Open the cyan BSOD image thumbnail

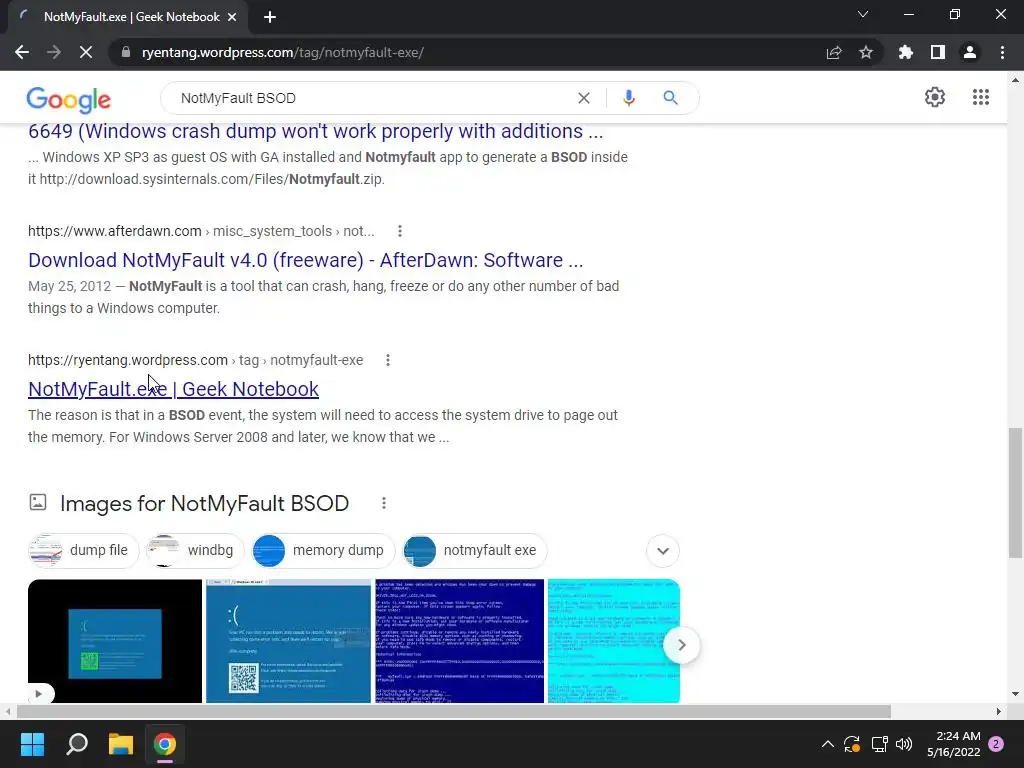[613, 641]
